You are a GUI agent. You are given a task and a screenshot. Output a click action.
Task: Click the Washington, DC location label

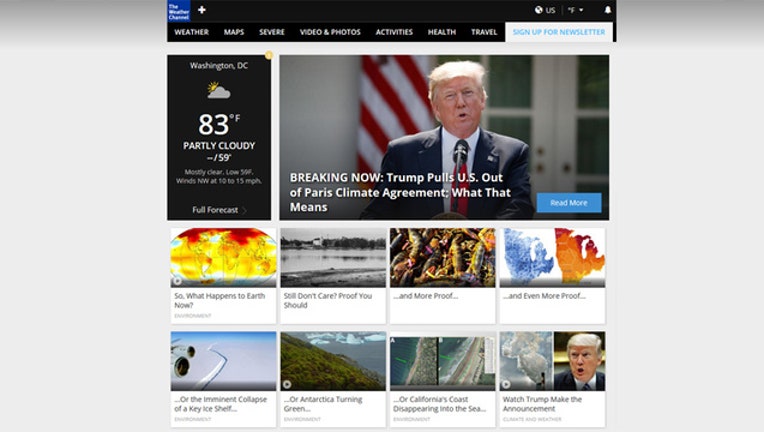click(x=219, y=65)
